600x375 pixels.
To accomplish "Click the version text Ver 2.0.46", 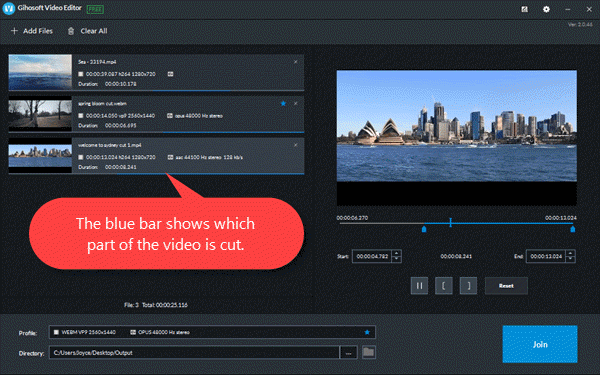I will 580,24.
